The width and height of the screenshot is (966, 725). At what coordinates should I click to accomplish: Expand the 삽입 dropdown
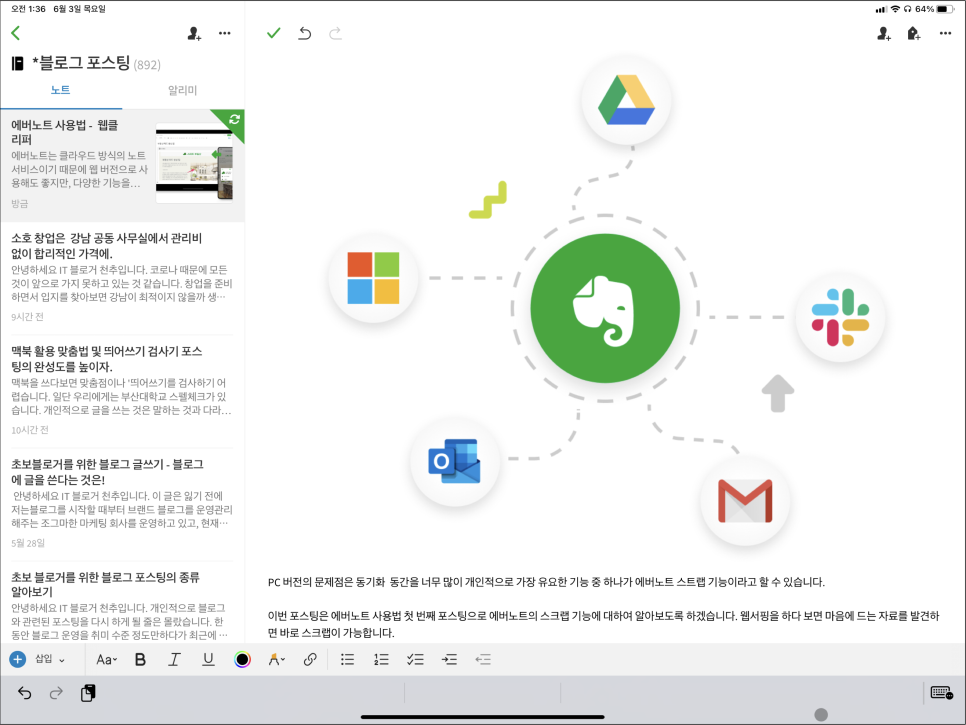[50, 660]
